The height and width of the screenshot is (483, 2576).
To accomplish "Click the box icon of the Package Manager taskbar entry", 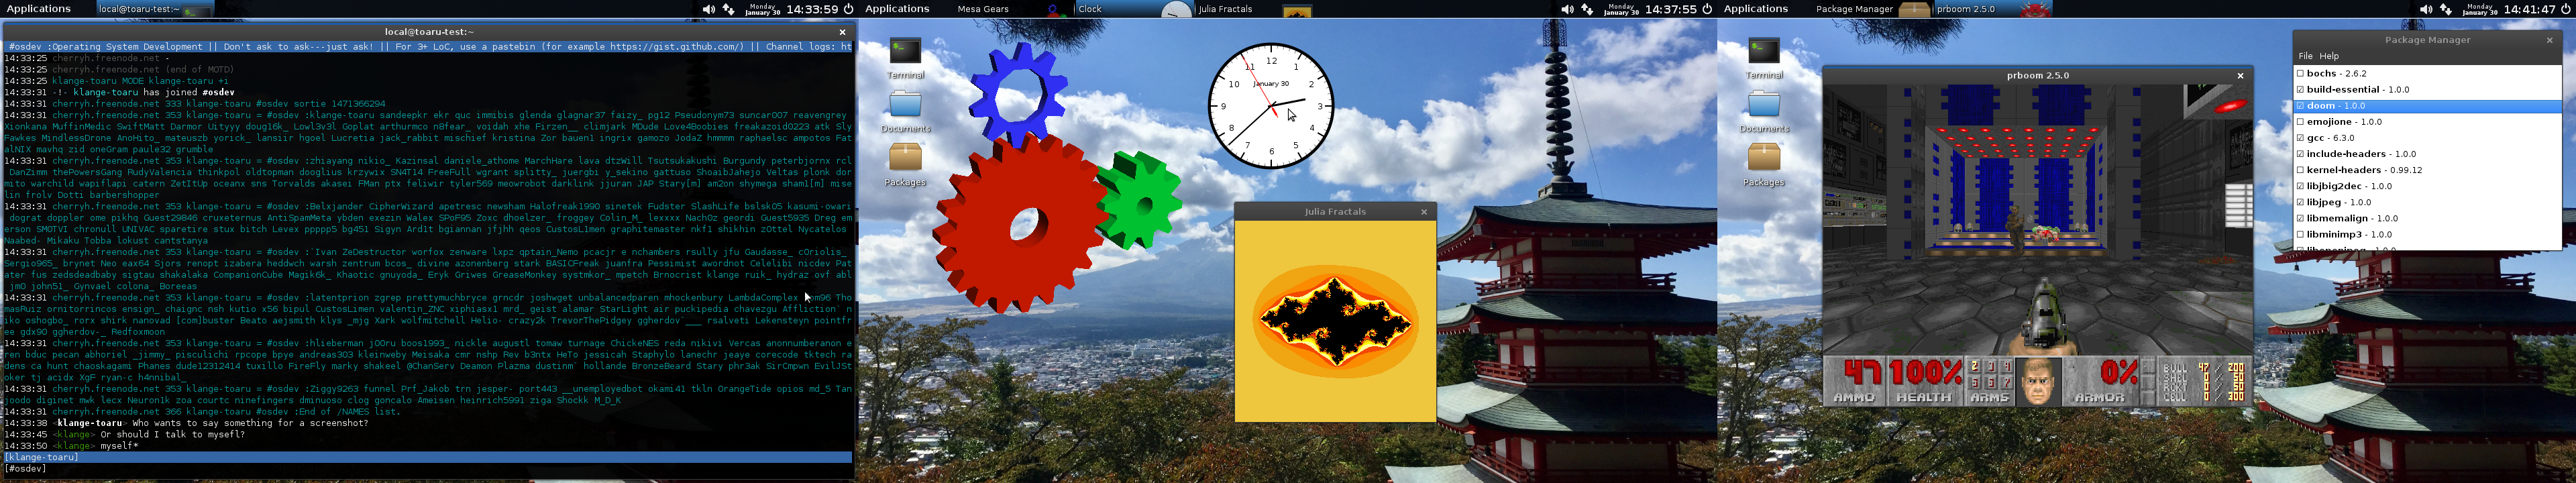I will 1914,10.
